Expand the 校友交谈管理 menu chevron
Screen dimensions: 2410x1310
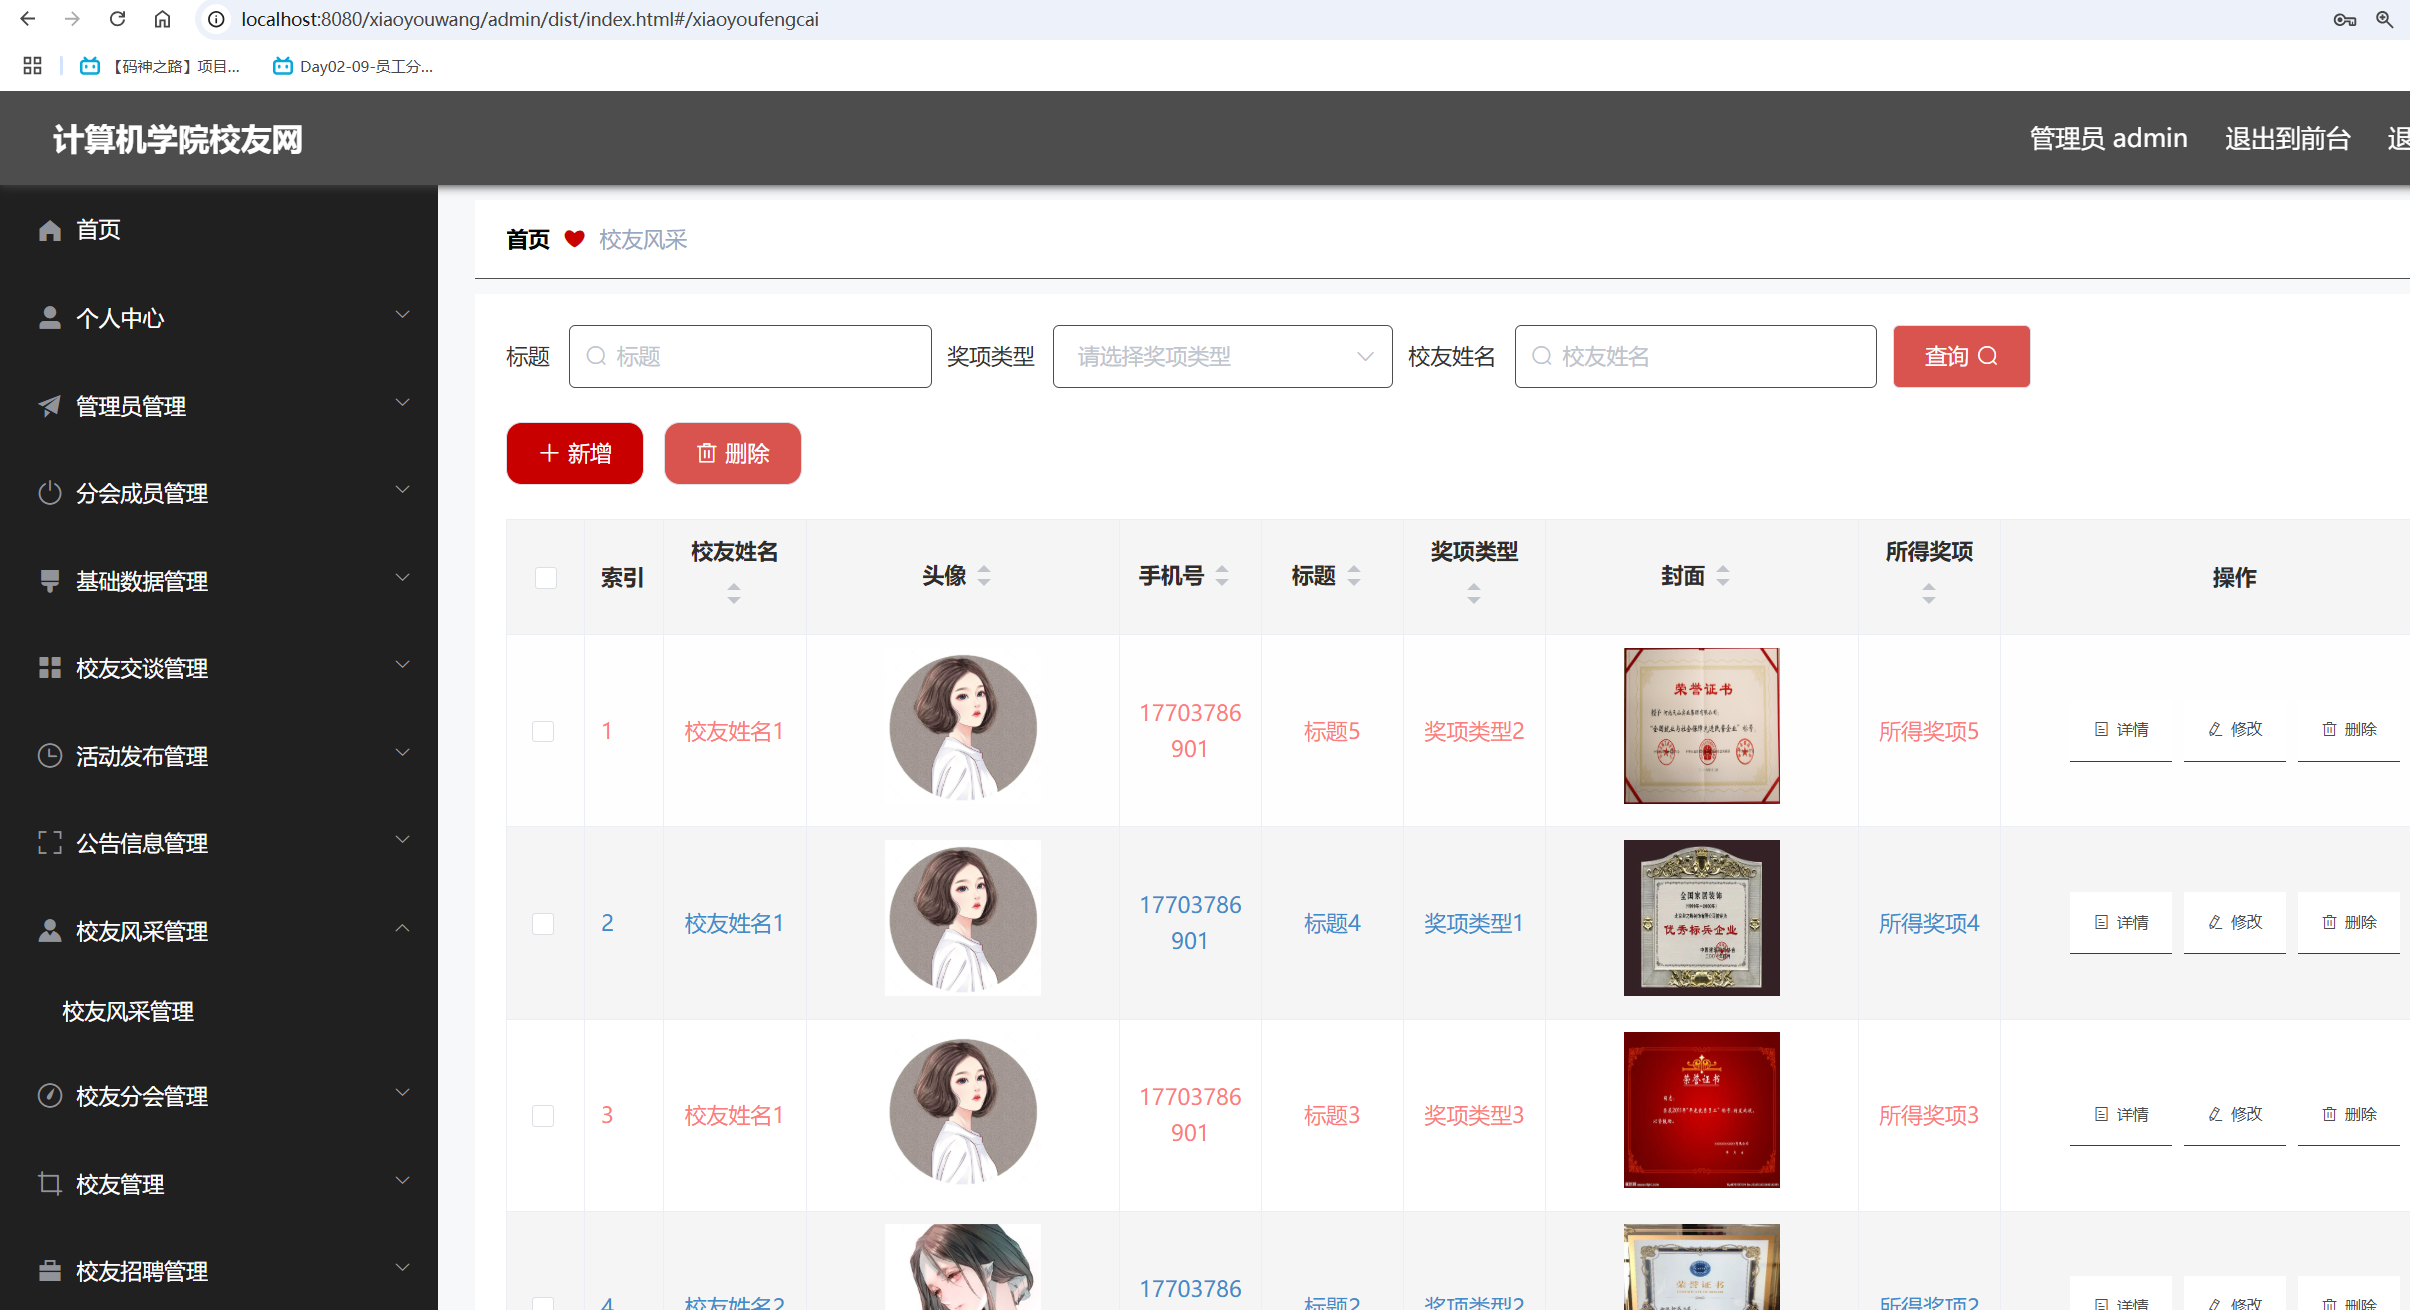tap(402, 665)
